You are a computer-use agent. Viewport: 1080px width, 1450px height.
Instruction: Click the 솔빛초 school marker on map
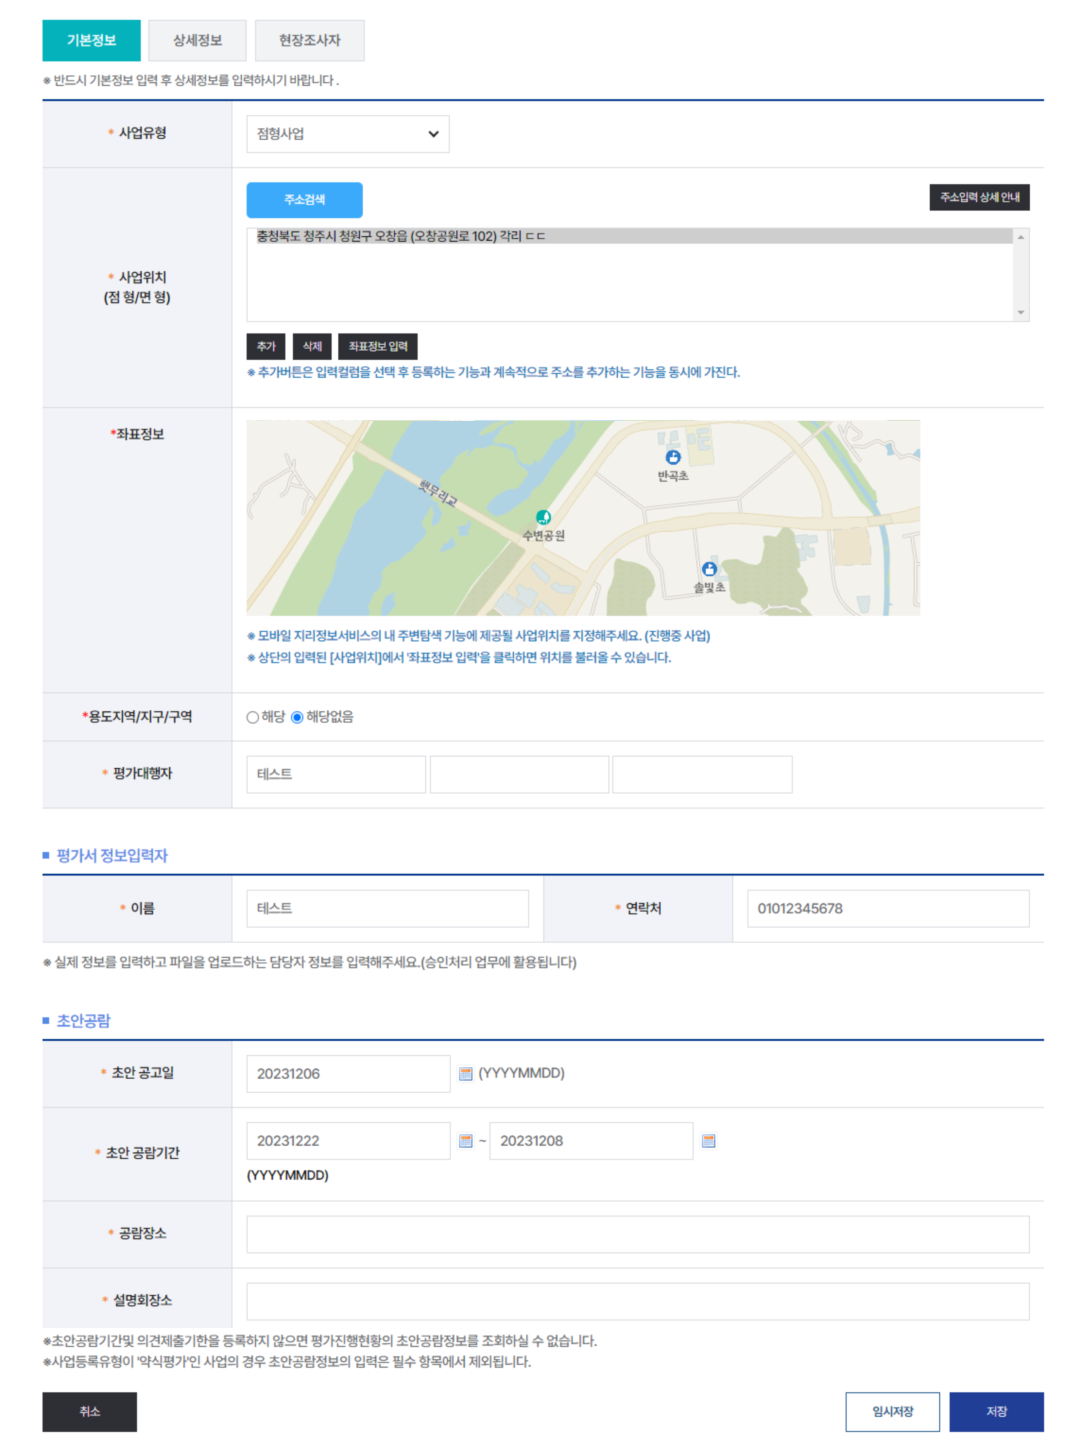pos(709,569)
